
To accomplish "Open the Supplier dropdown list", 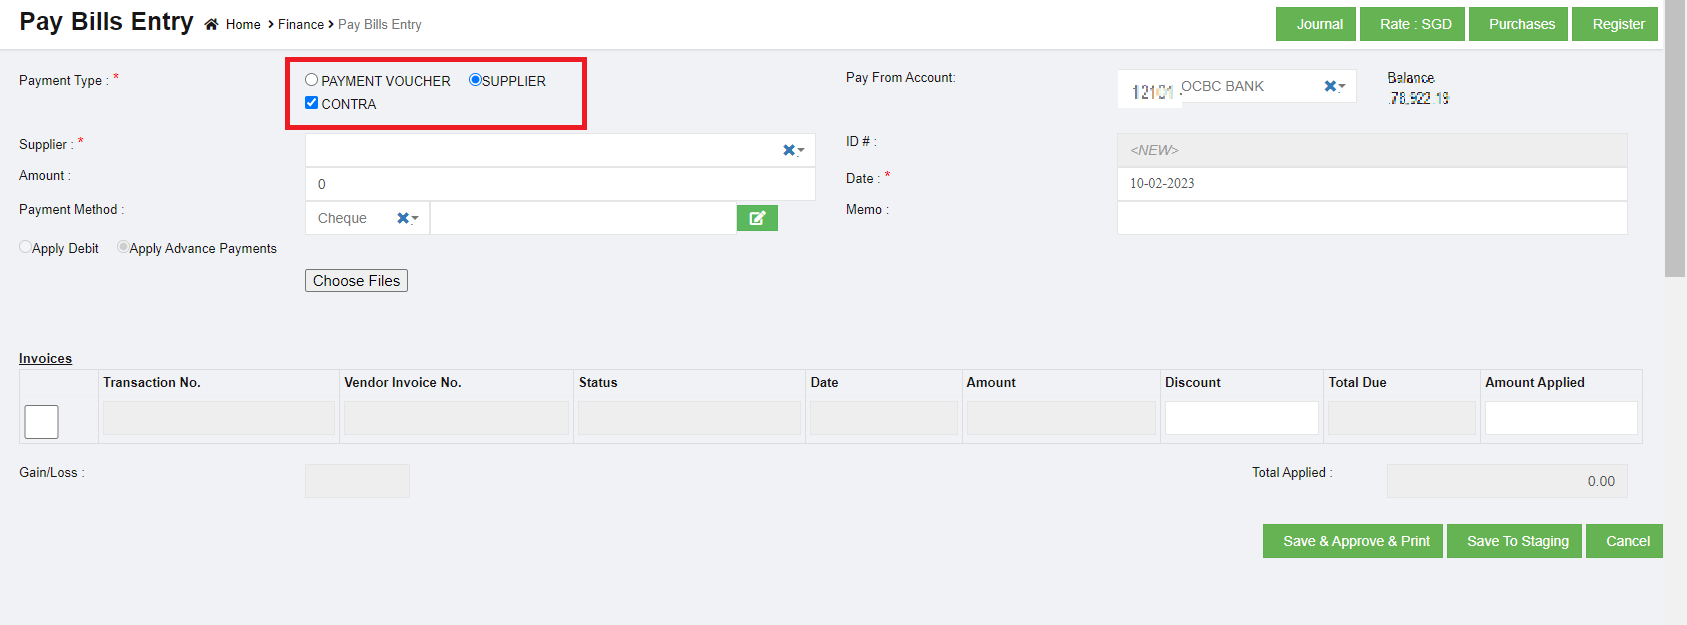I will [801, 151].
